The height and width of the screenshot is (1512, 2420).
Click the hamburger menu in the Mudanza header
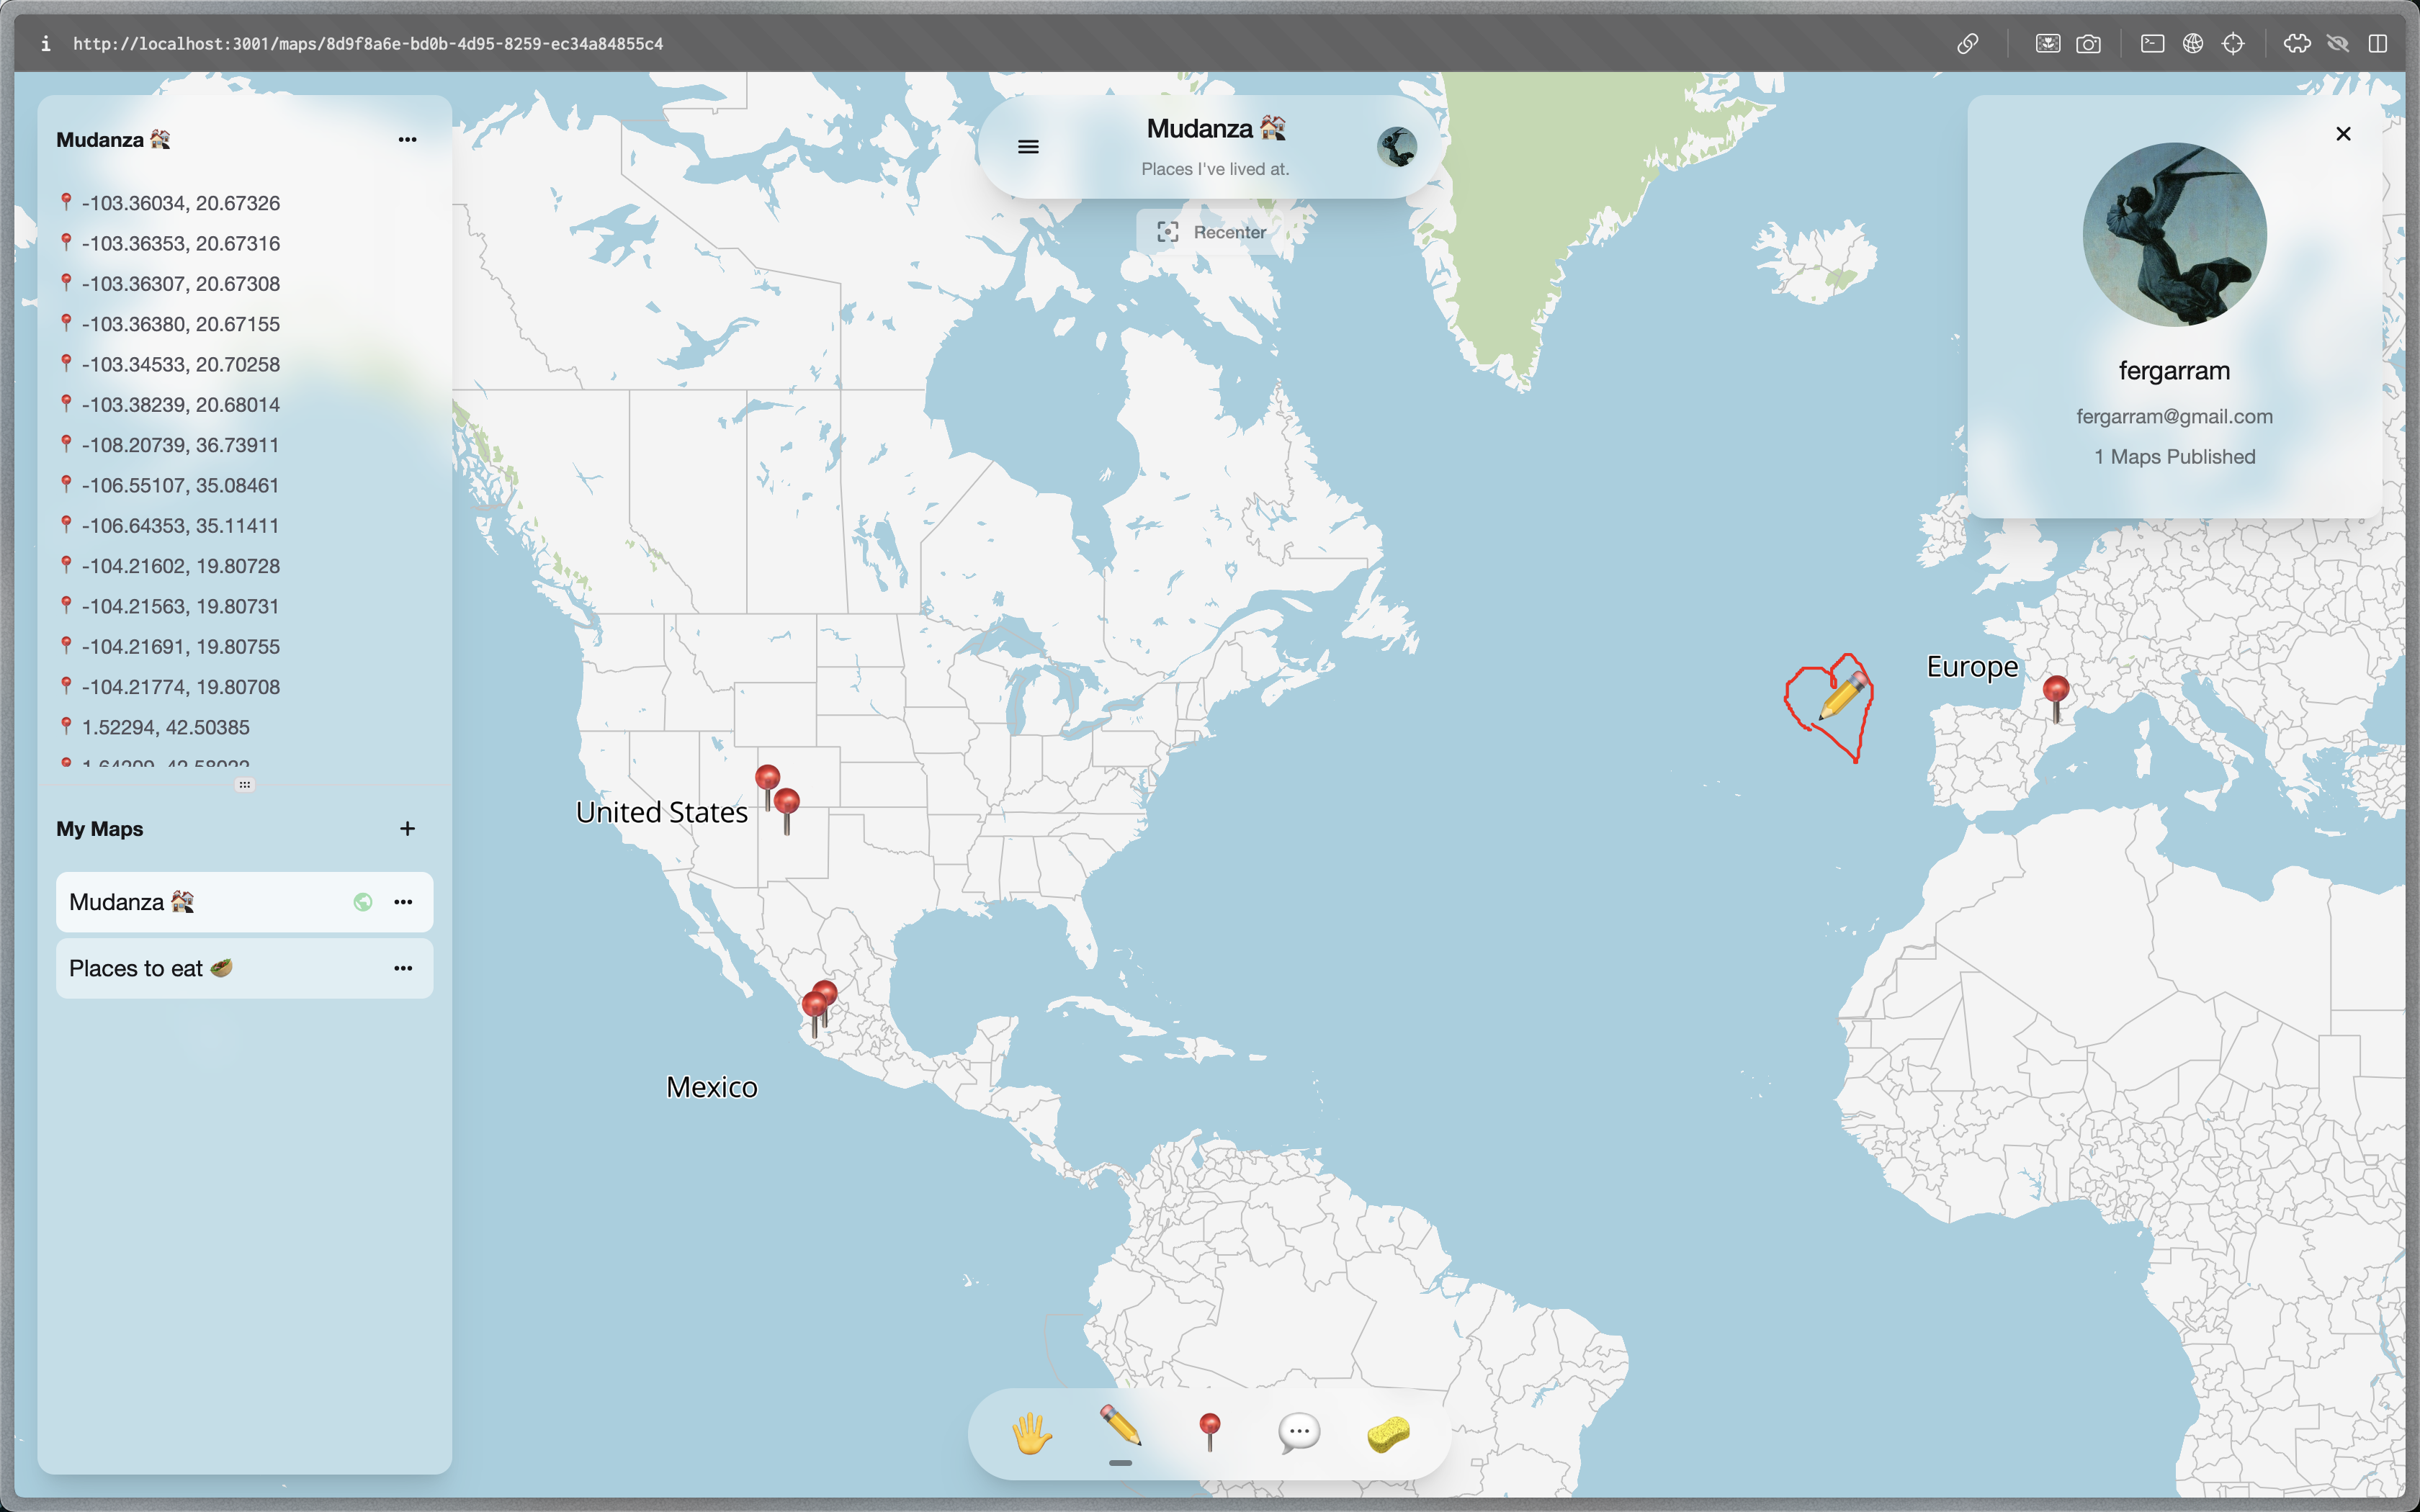[1028, 147]
